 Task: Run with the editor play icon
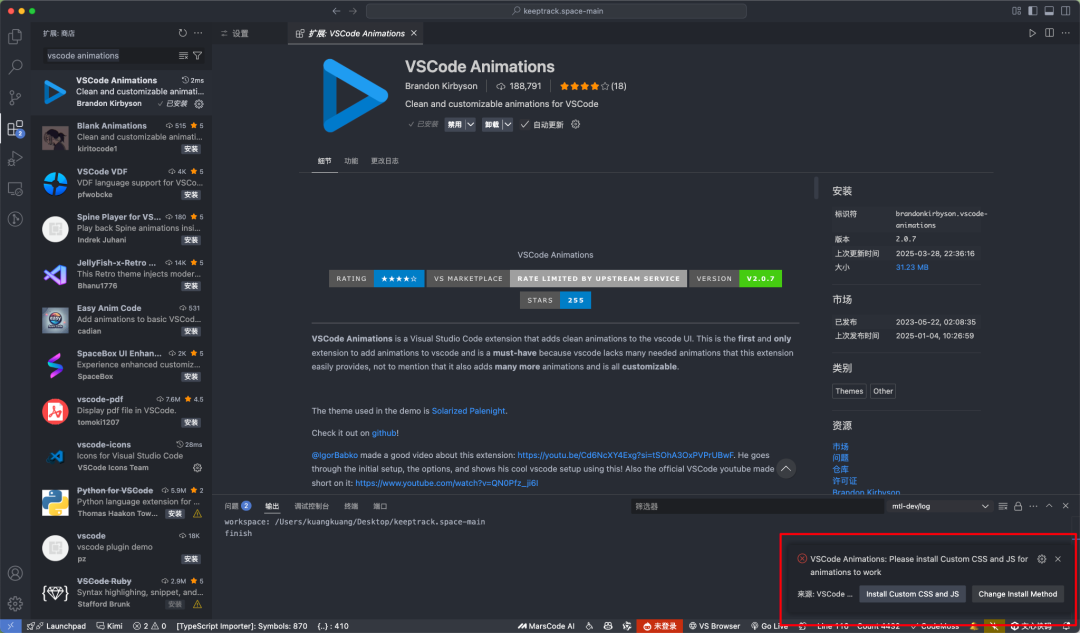coord(1032,33)
